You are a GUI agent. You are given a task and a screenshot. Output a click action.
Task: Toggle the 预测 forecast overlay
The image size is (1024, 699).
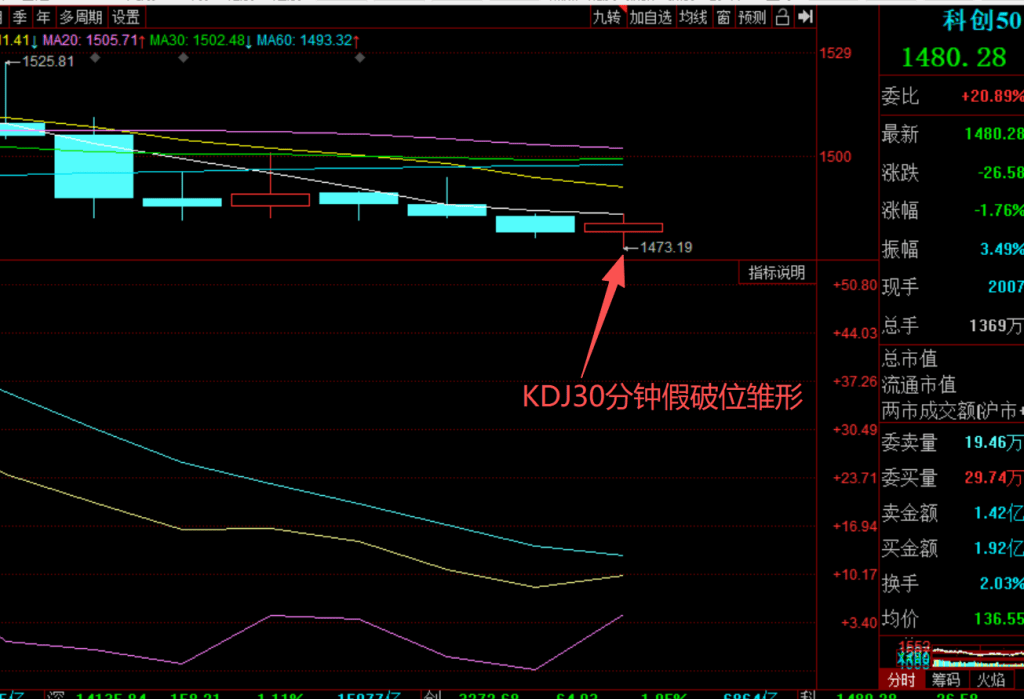coord(752,17)
